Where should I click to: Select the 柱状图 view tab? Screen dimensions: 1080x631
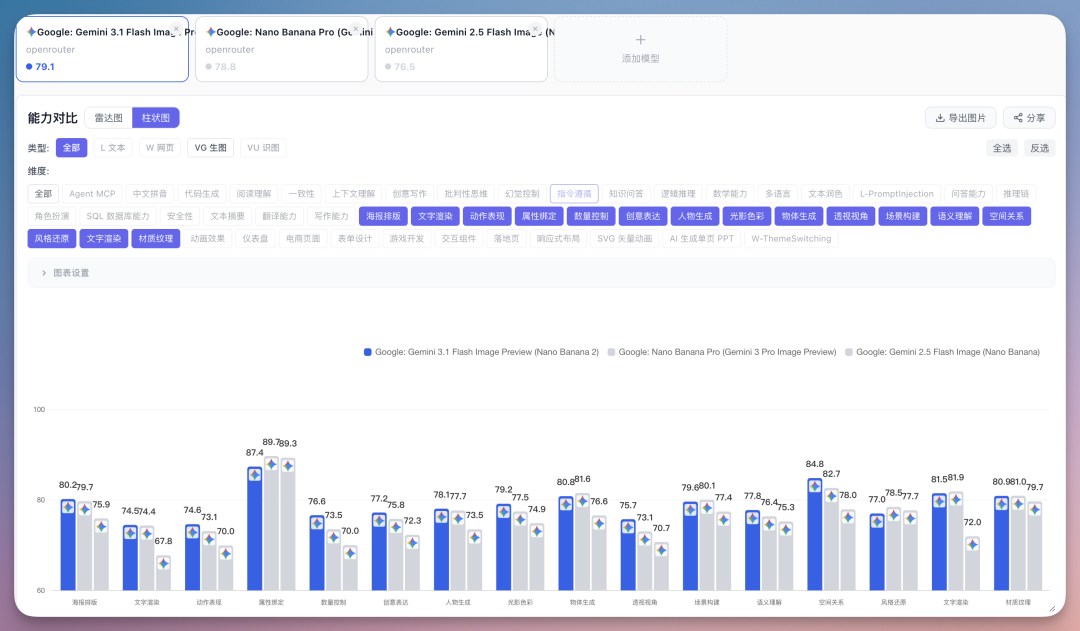tap(156, 118)
